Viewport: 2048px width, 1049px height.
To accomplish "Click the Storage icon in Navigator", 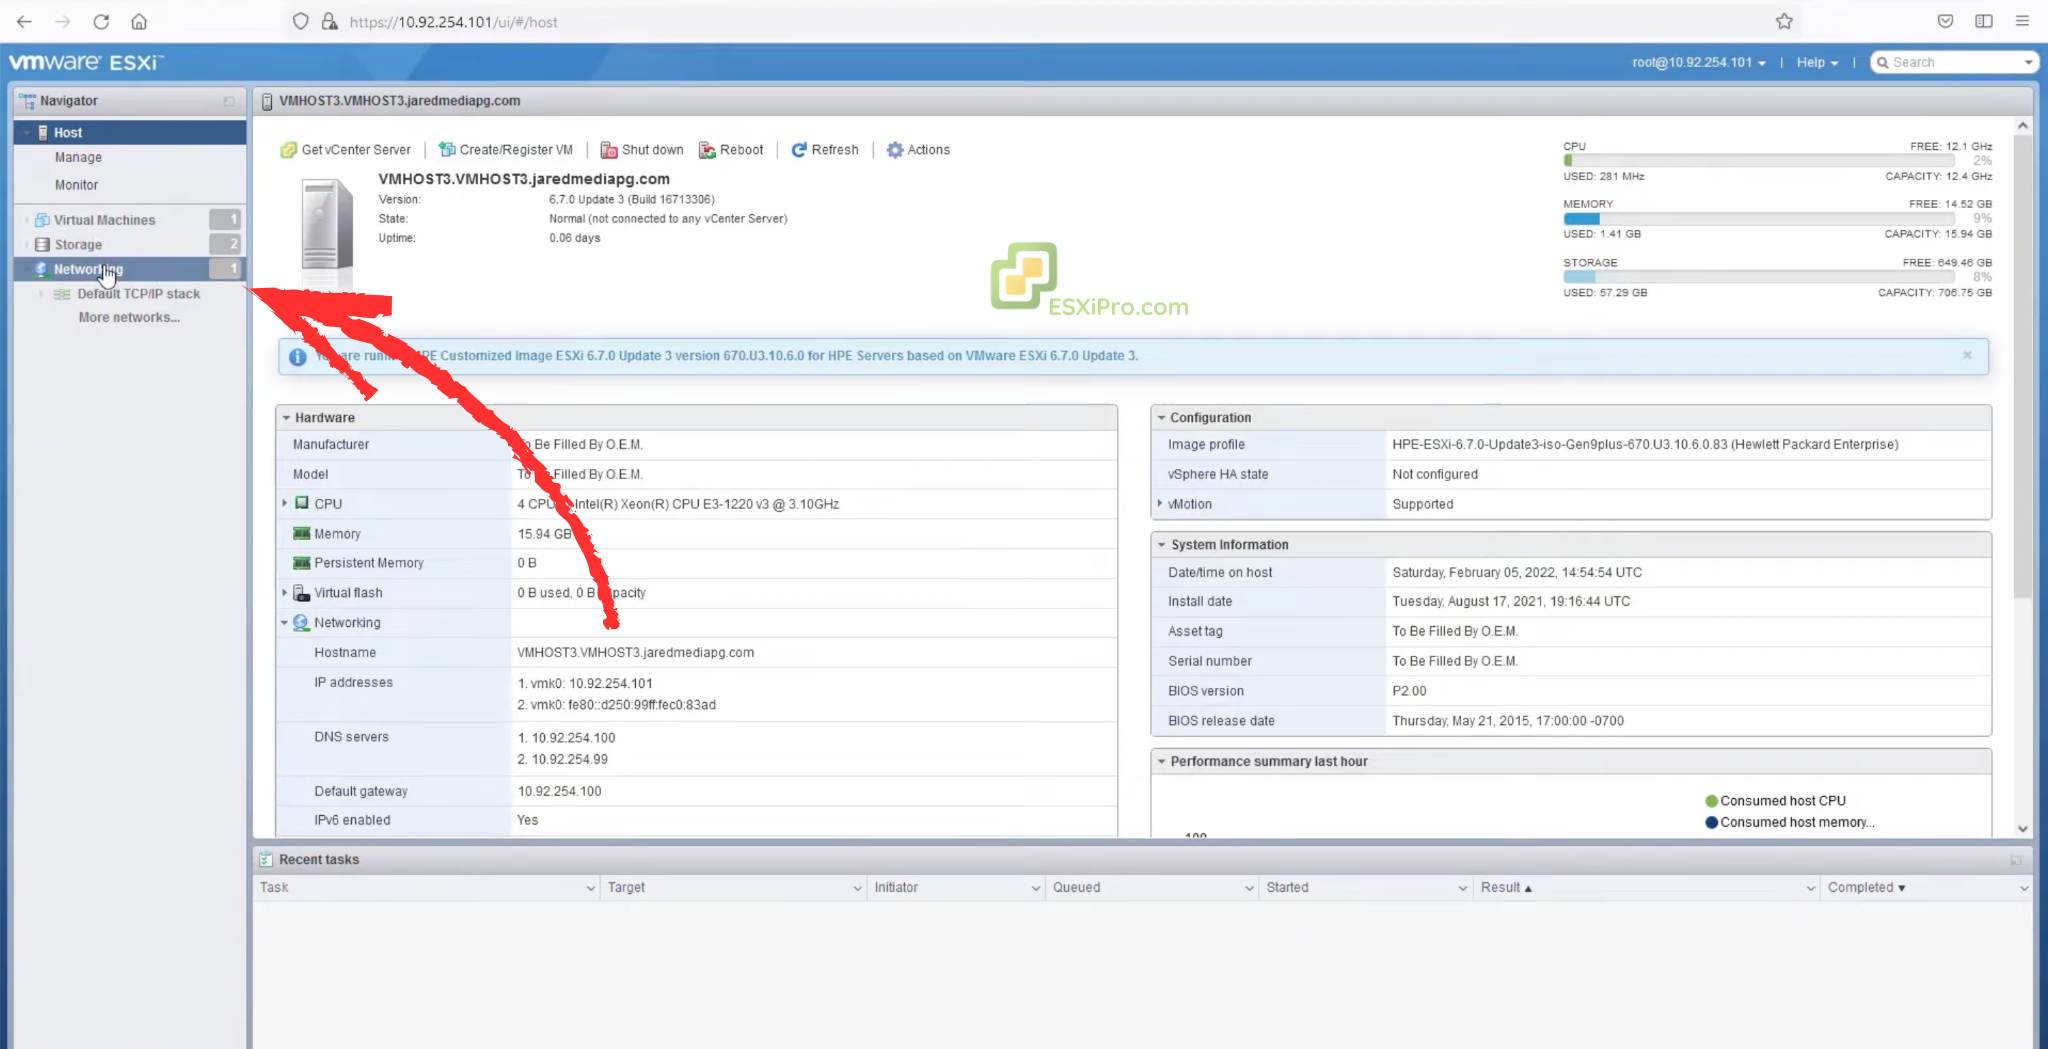I will [x=41, y=244].
